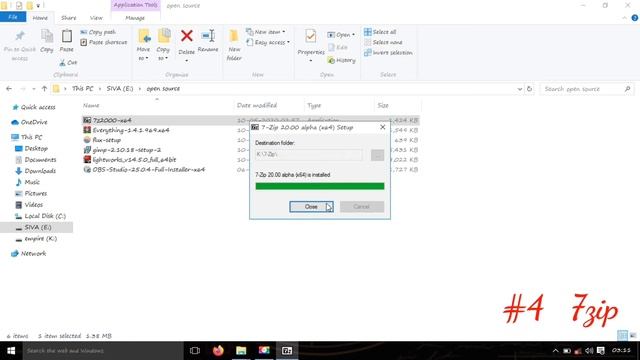This screenshot has width=640, height=360.
Task: Switch to the Share ribbon tab
Action: pyautogui.click(x=69, y=18)
